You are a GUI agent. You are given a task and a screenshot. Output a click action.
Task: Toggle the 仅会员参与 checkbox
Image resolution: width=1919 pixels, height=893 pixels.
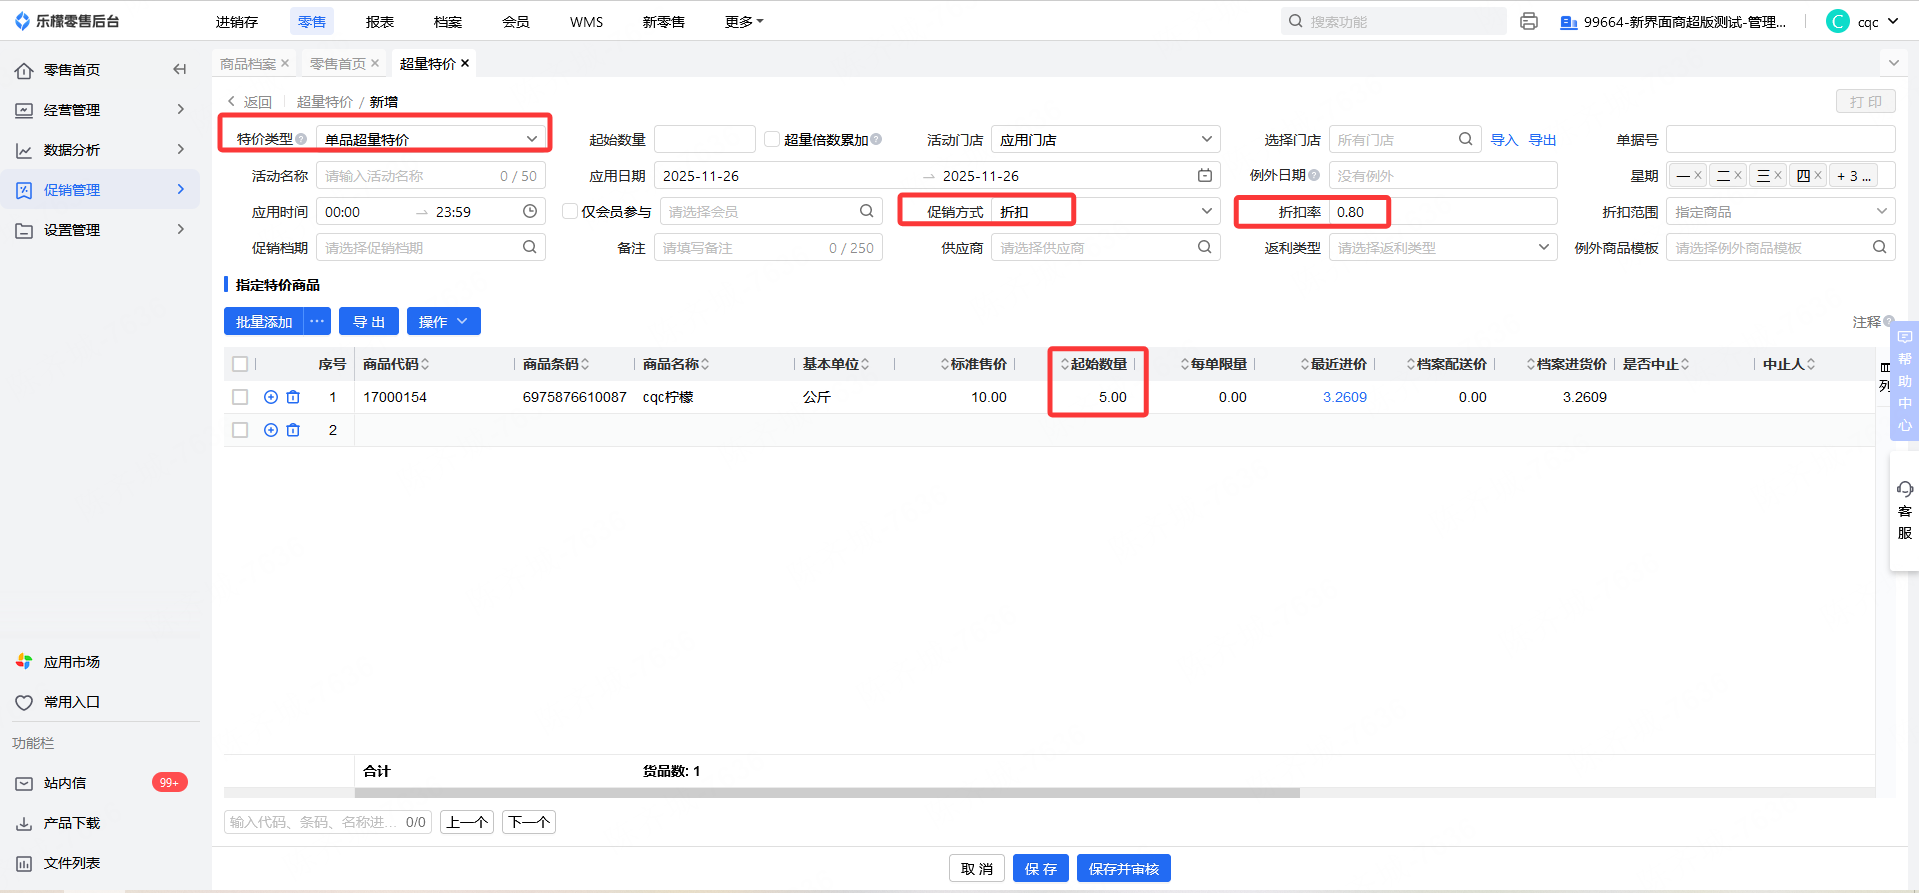(570, 211)
